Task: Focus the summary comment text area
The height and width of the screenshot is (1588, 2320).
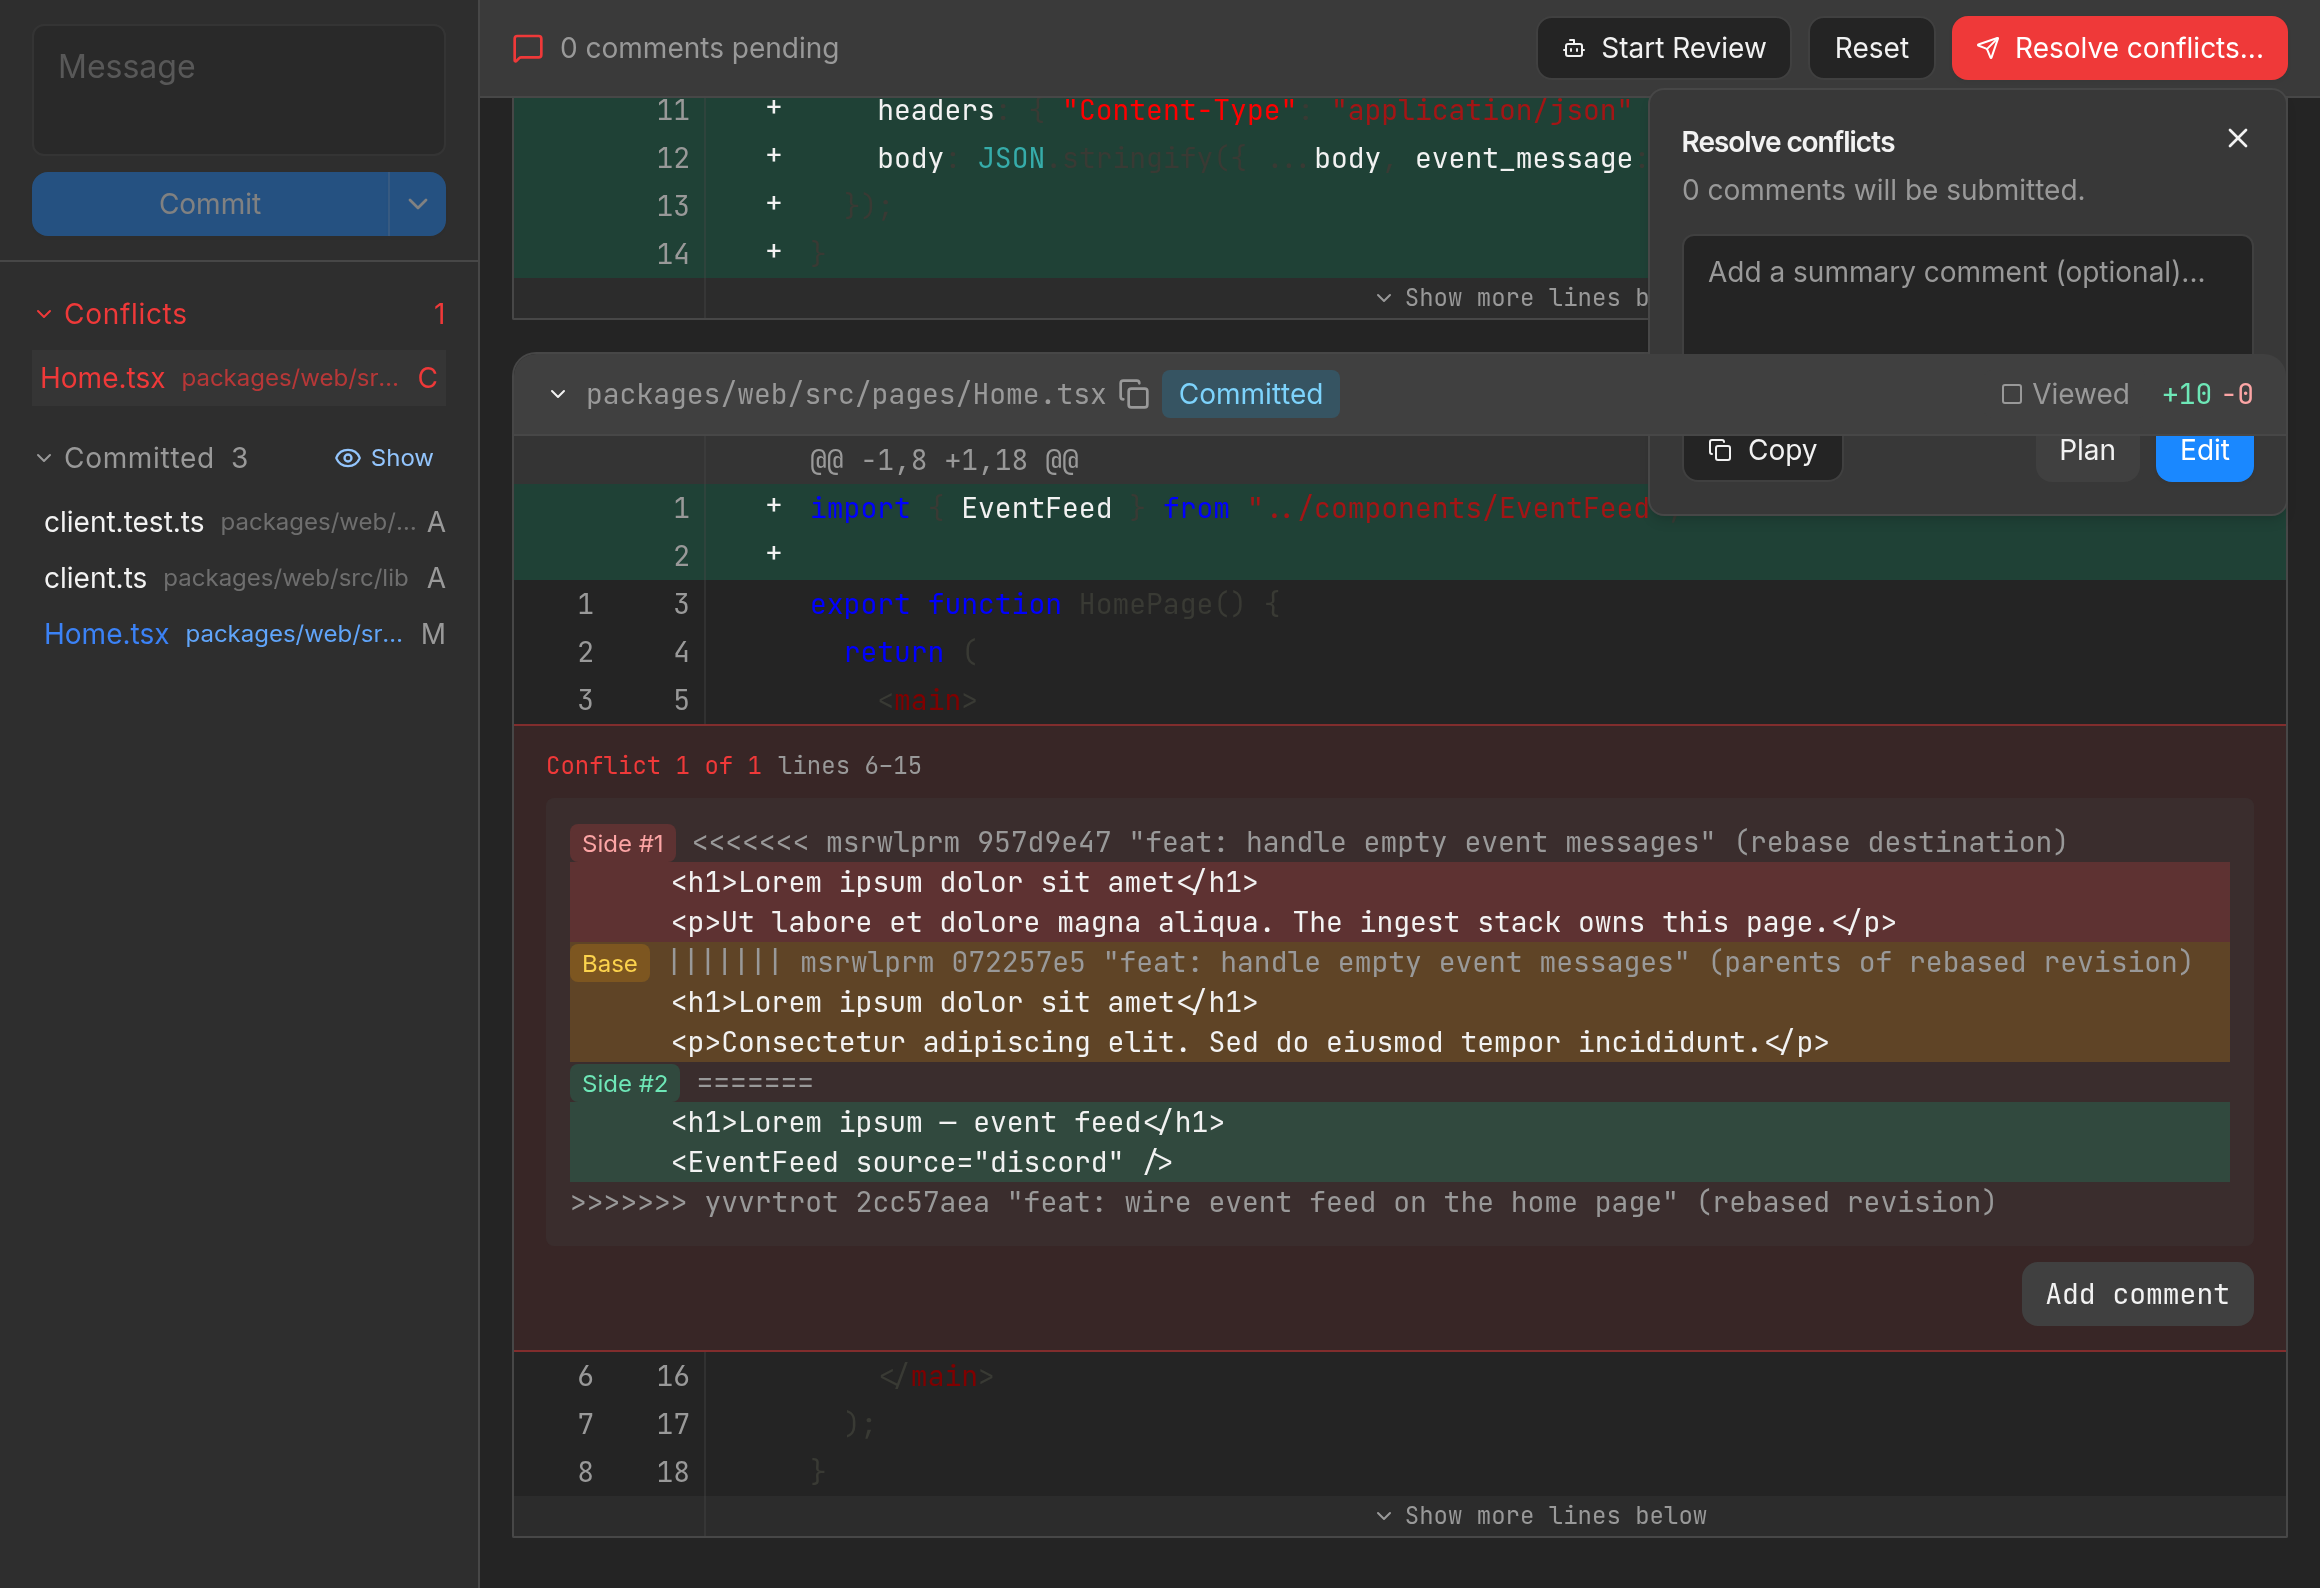Action: 1967,295
